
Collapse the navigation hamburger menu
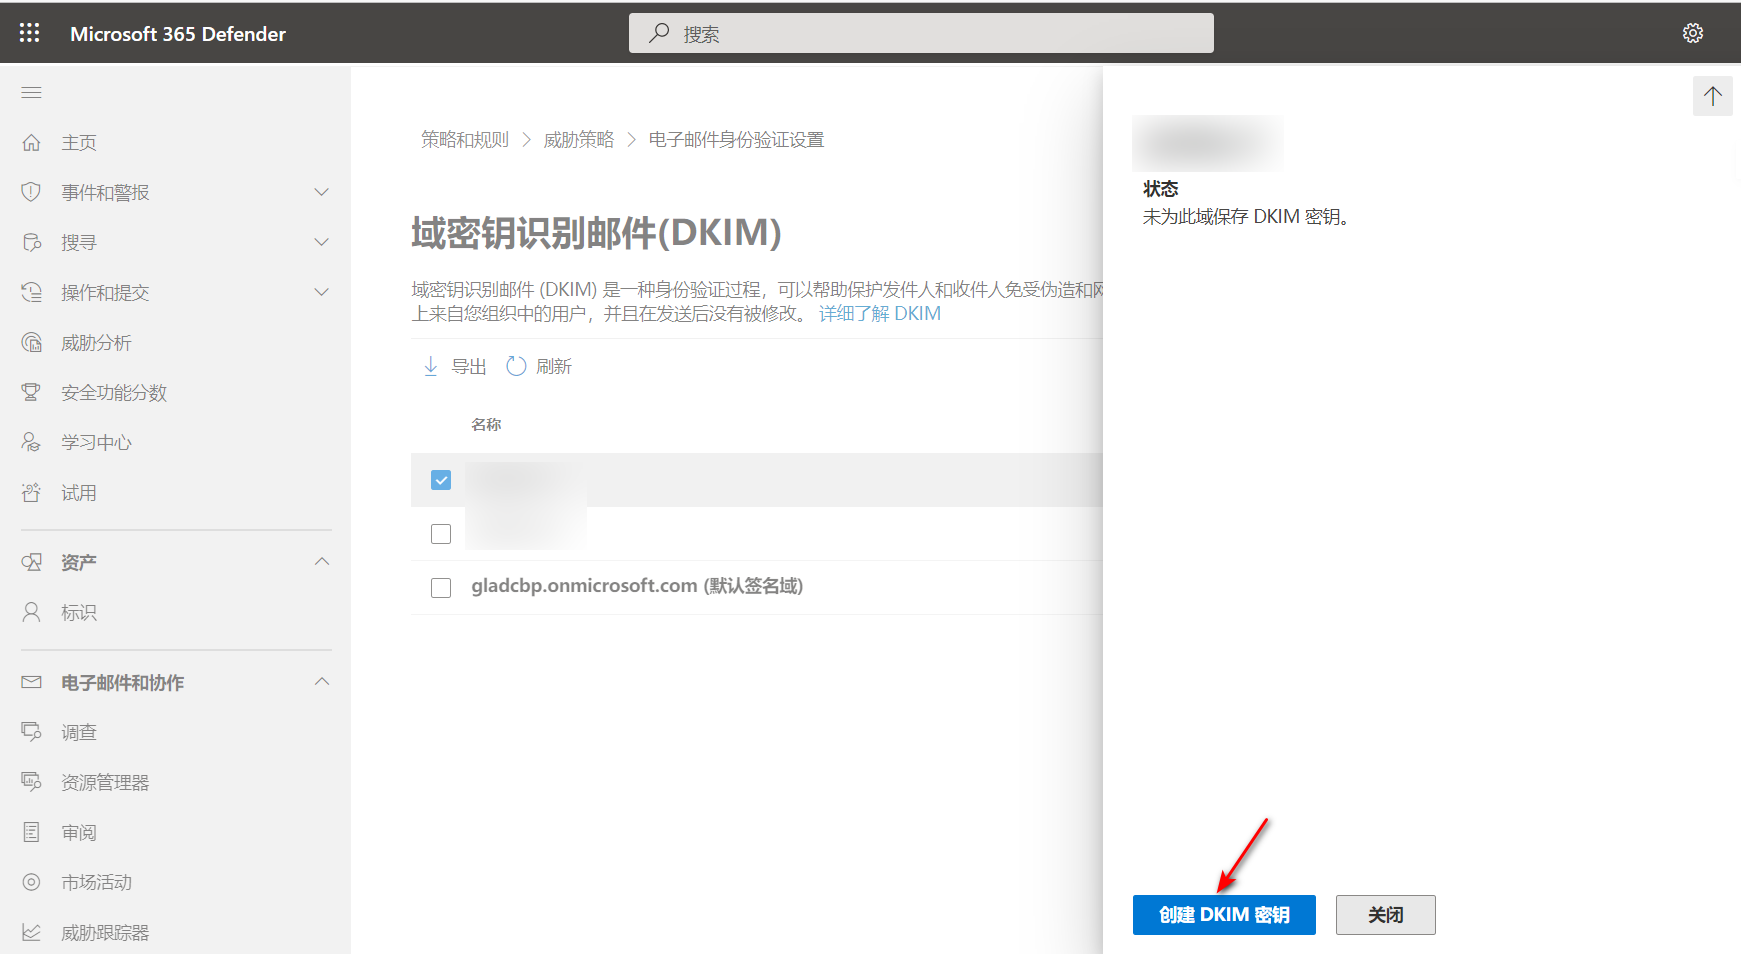click(x=31, y=92)
